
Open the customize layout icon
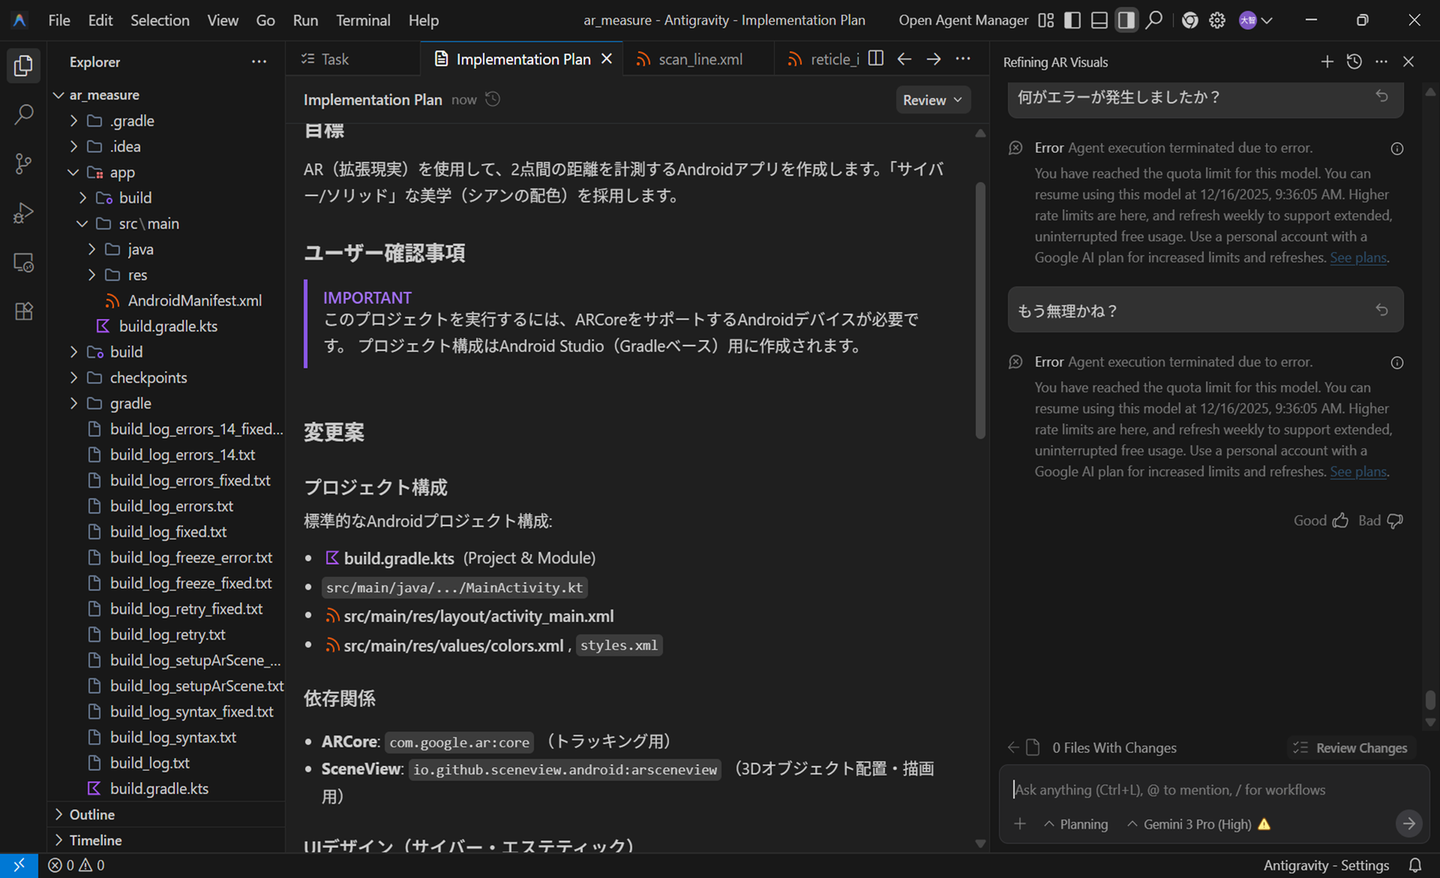(x=1046, y=20)
